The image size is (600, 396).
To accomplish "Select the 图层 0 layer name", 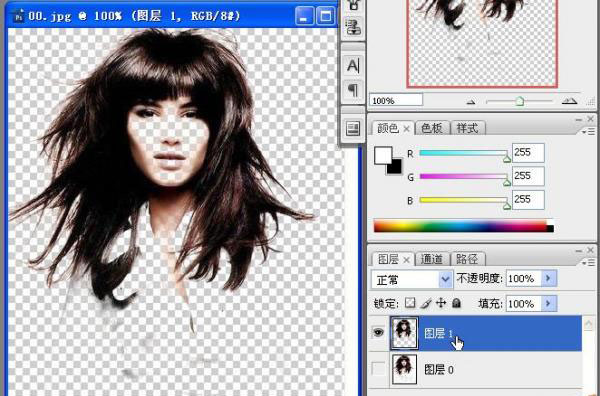I will (439, 369).
